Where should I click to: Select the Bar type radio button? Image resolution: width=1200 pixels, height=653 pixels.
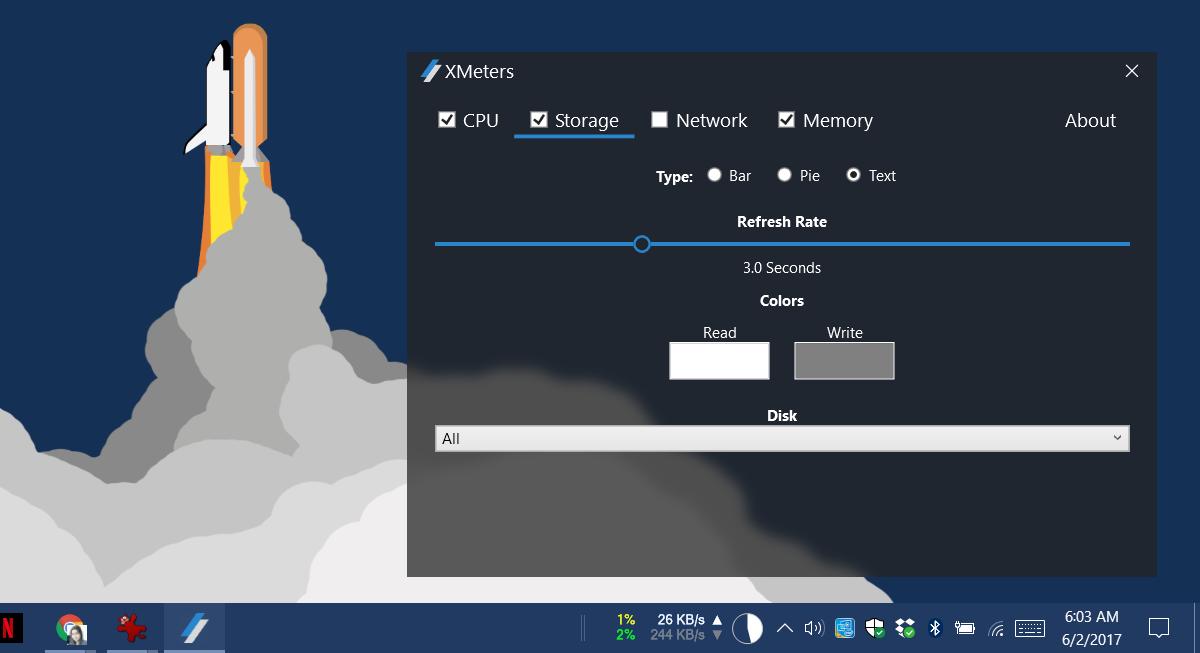(714, 175)
